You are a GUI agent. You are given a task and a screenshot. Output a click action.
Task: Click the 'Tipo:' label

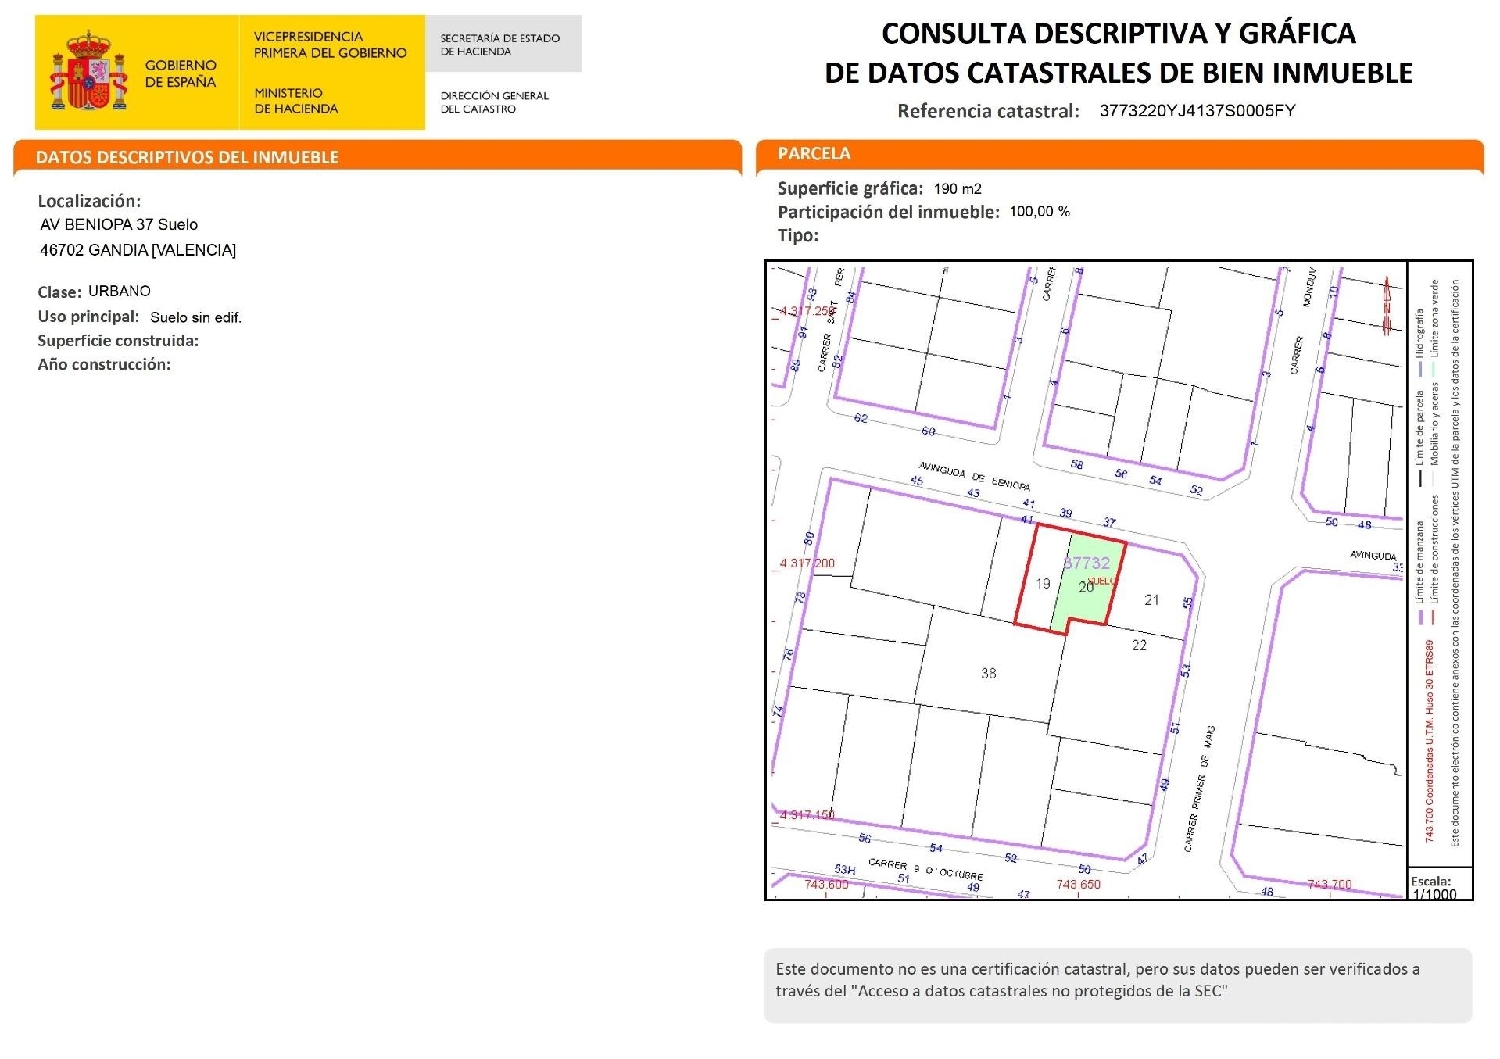[798, 236]
